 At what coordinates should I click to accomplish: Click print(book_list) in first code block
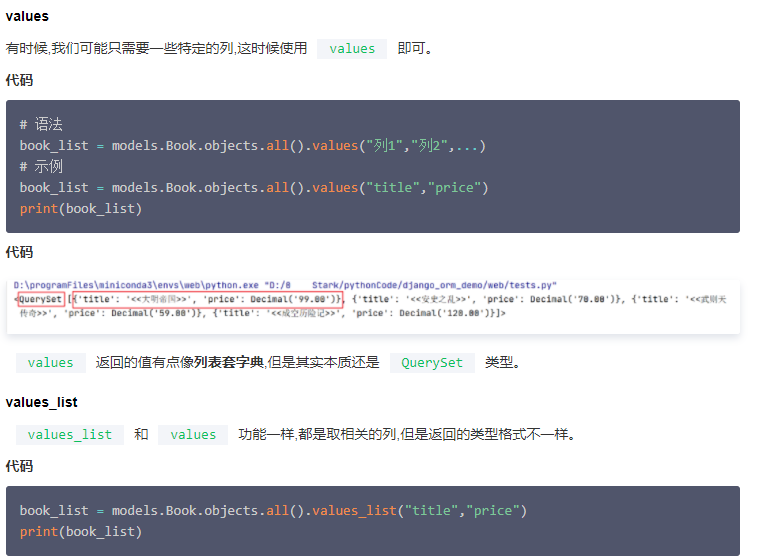click(81, 209)
